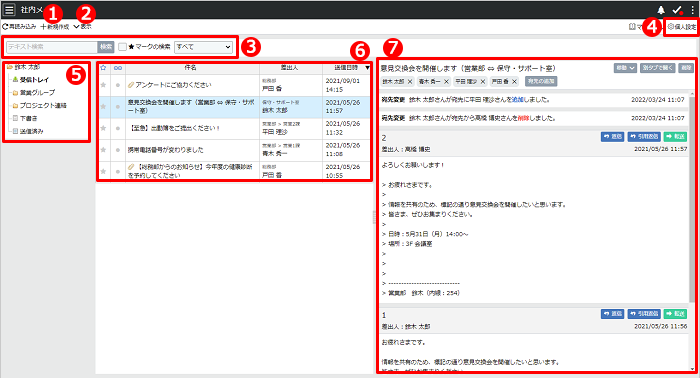Open the 【総務部からのお知らせ】健康診断 message
Image resolution: width=700 pixels, height=378 pixels.
pos(192,171)
